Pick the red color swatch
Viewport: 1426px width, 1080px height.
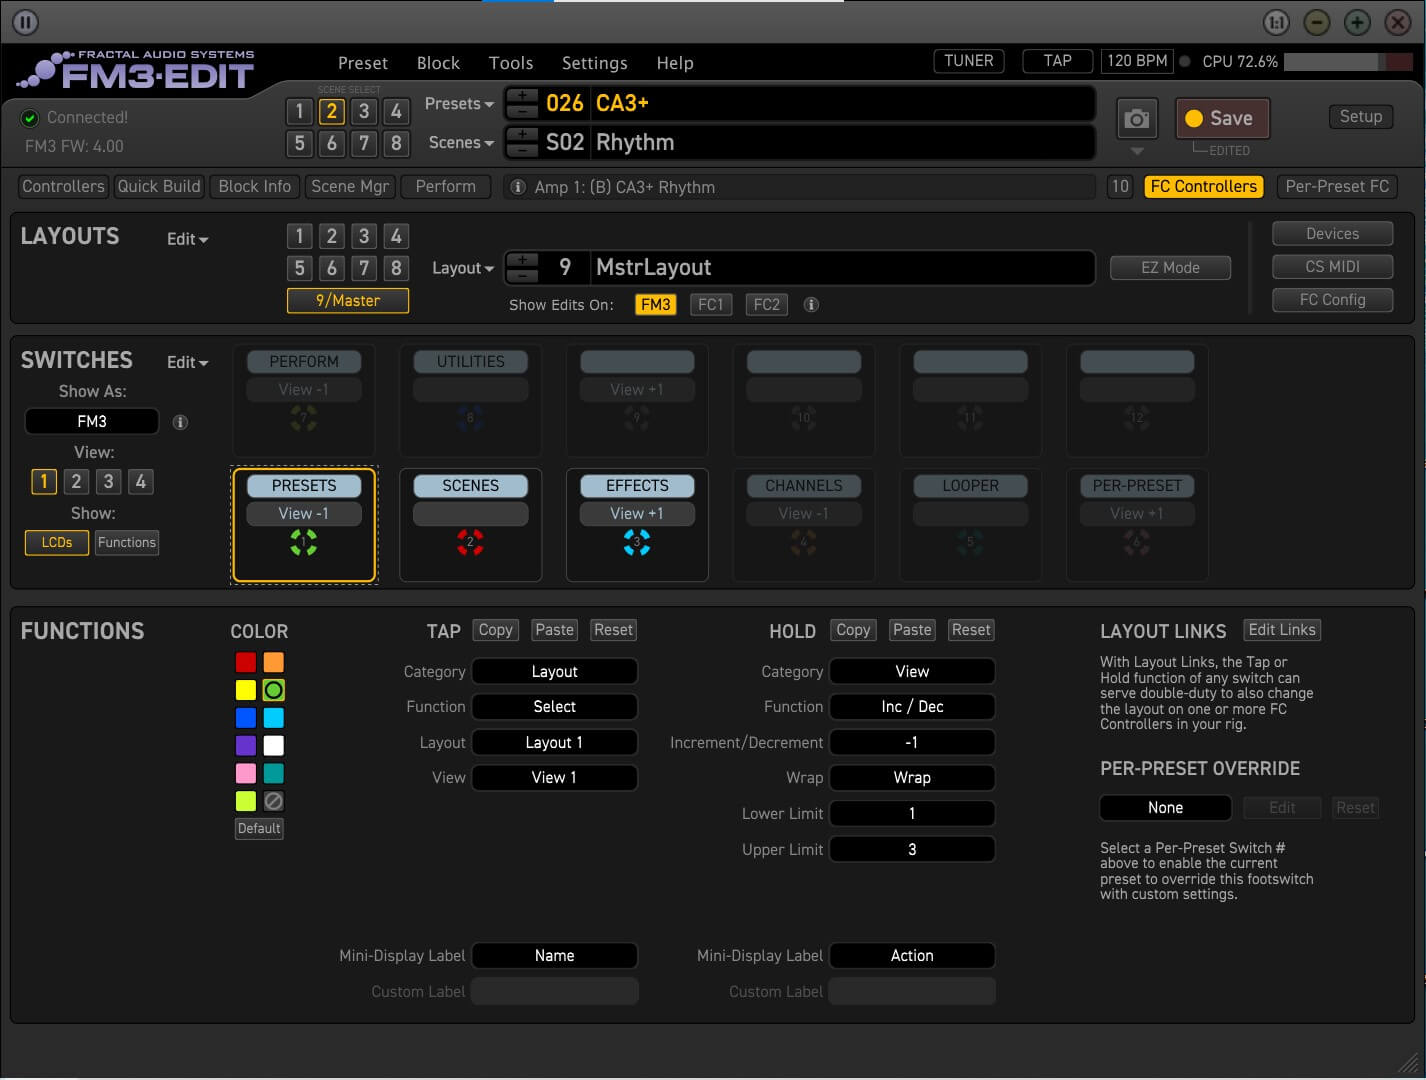coord(246,662)
